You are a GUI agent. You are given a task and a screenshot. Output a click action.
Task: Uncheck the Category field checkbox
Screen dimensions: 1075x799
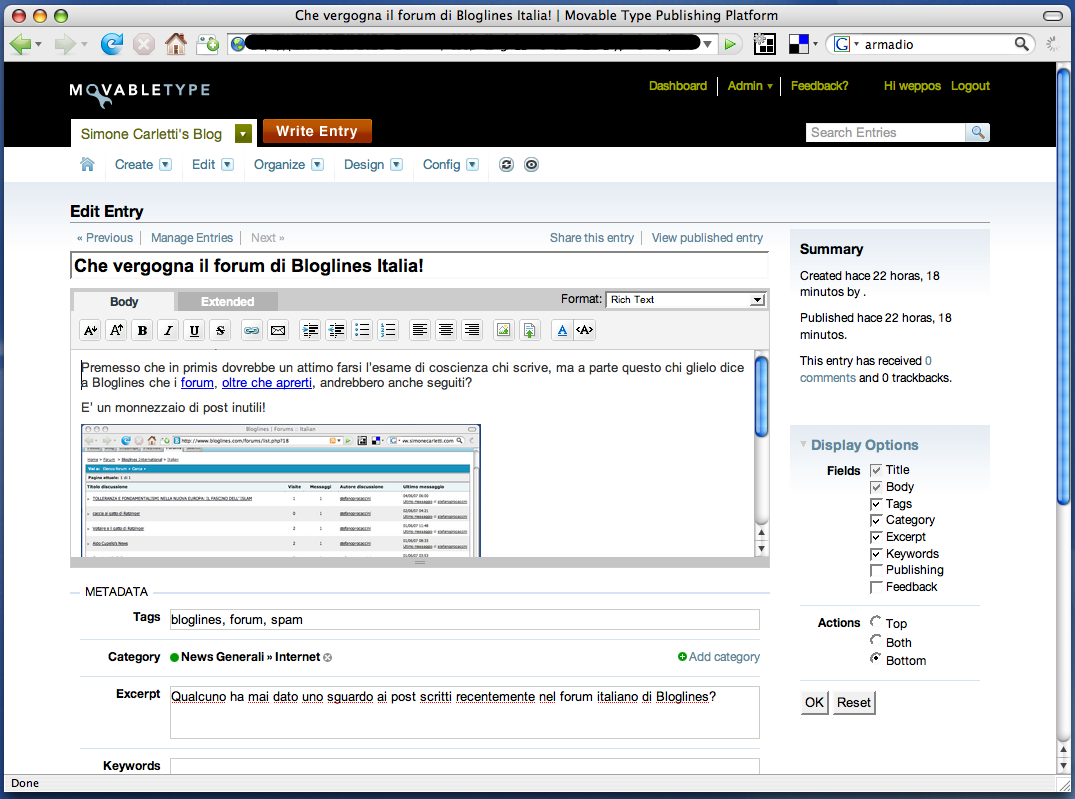(x=875, y=521)
